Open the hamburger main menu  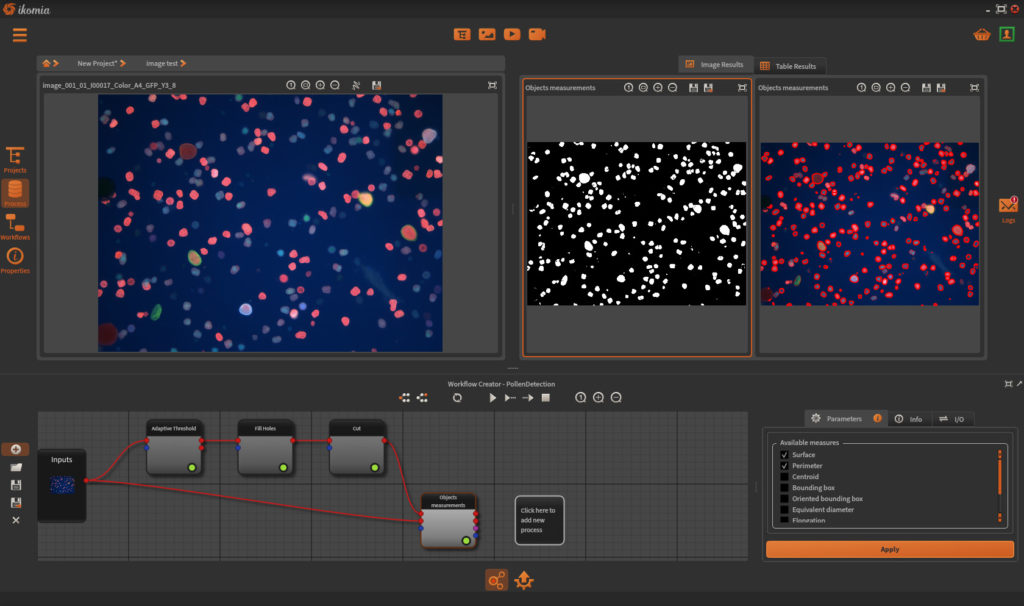coord(20,35)
